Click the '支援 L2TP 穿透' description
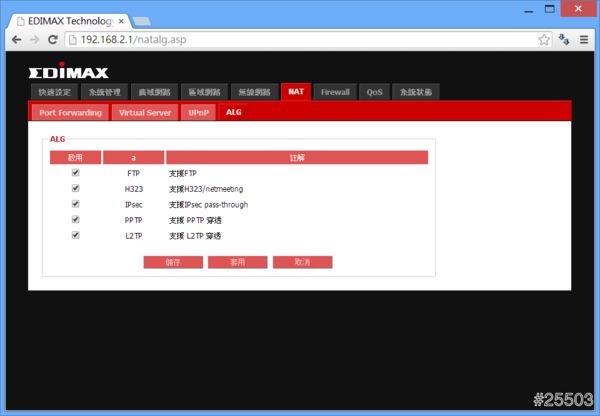The height and width of the screenshot is (416, 600). click(x=195, y=236)
